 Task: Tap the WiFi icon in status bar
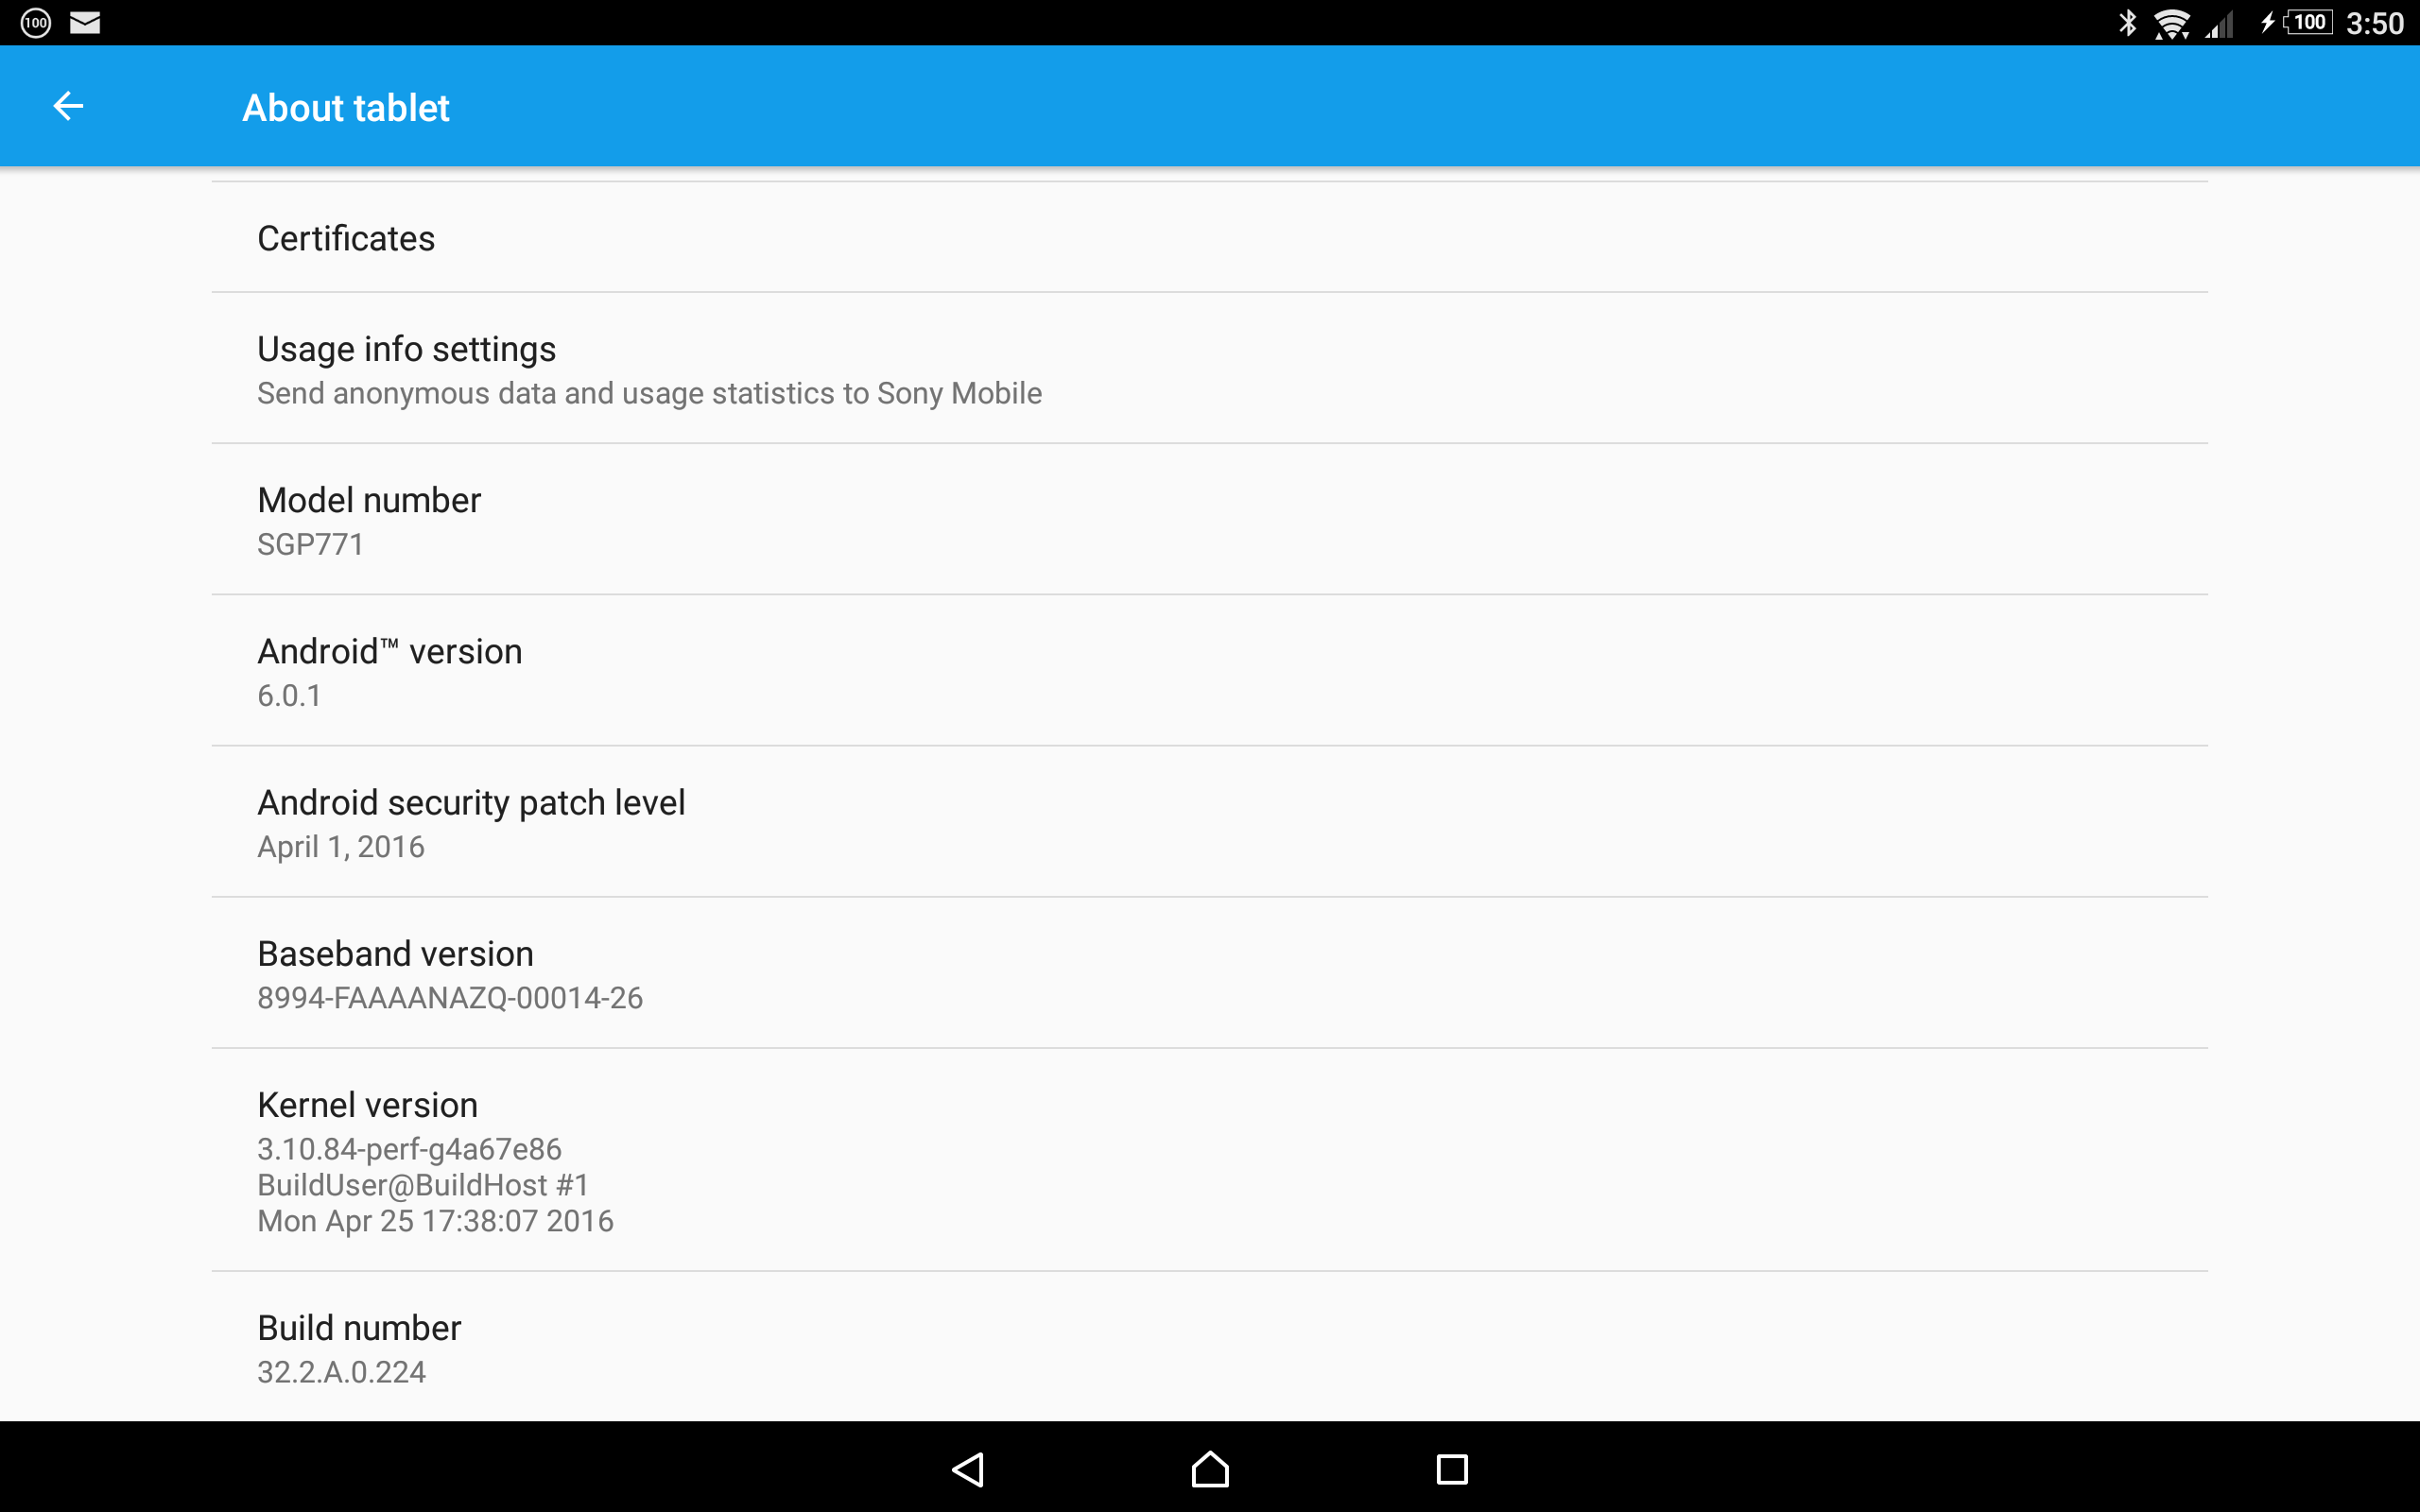click(x=2164, y=23)
